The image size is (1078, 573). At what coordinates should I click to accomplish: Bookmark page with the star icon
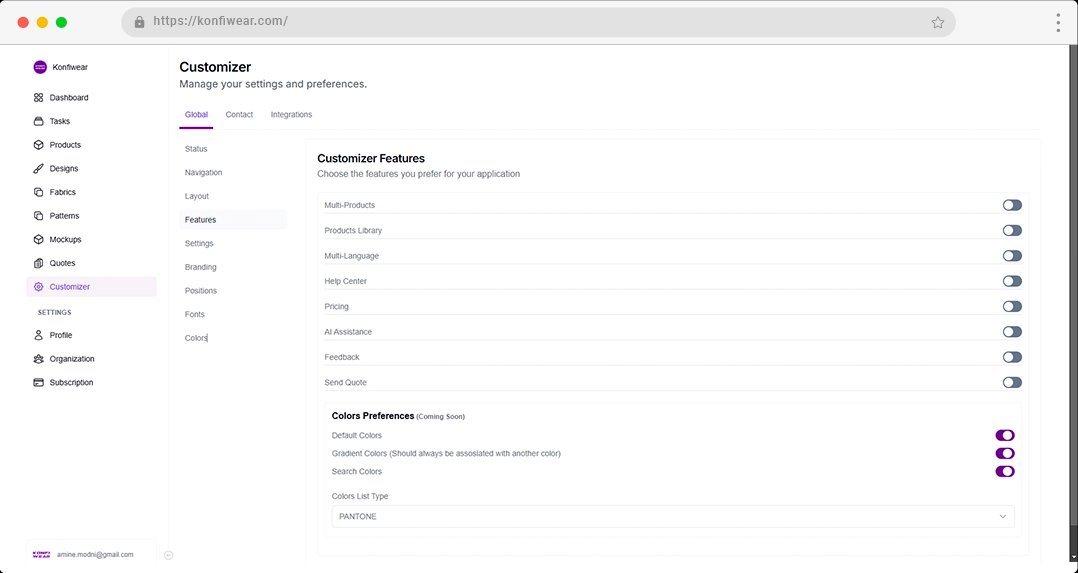click(937, 22)
